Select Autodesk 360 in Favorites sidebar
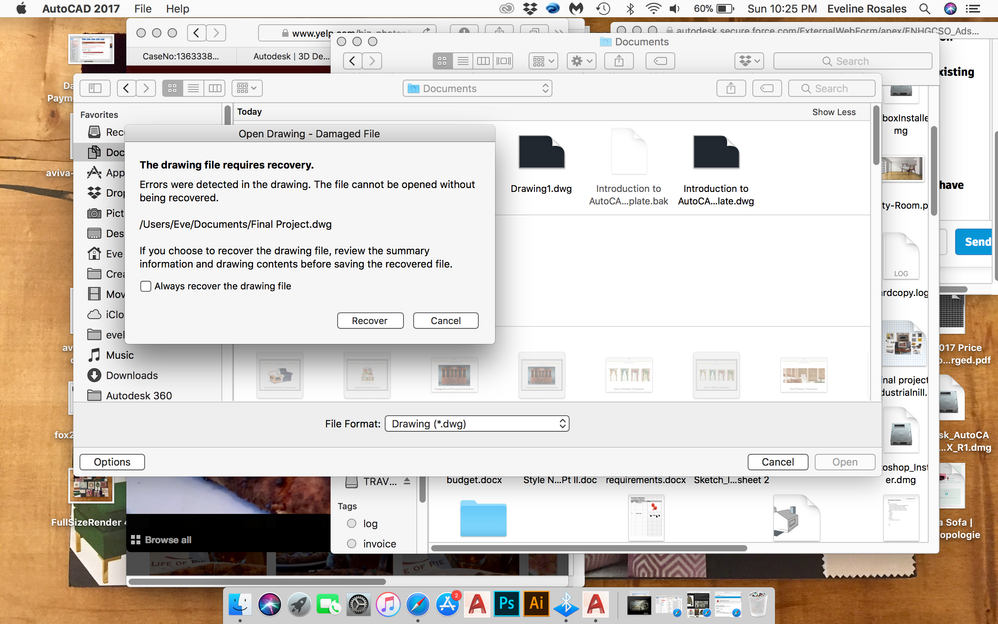Viewport: 998px width, 624px height. [139, 395]
